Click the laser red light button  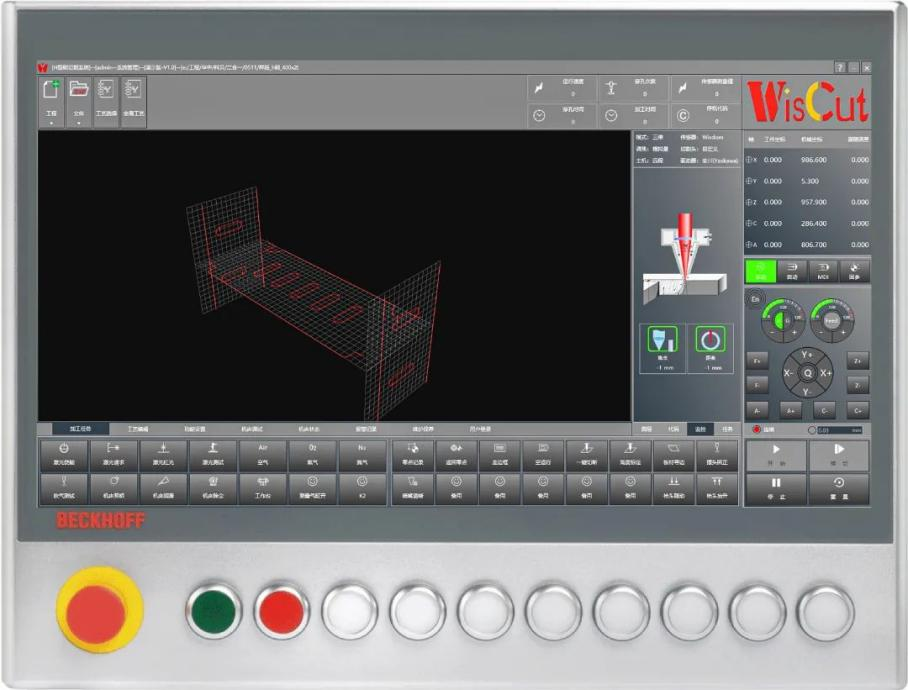163,456
